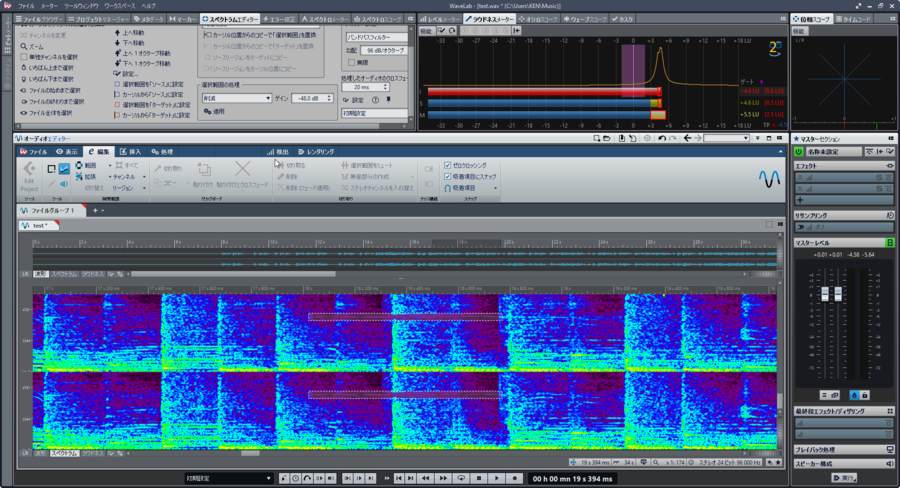Open the transport preset dropdown

(229, 478)
